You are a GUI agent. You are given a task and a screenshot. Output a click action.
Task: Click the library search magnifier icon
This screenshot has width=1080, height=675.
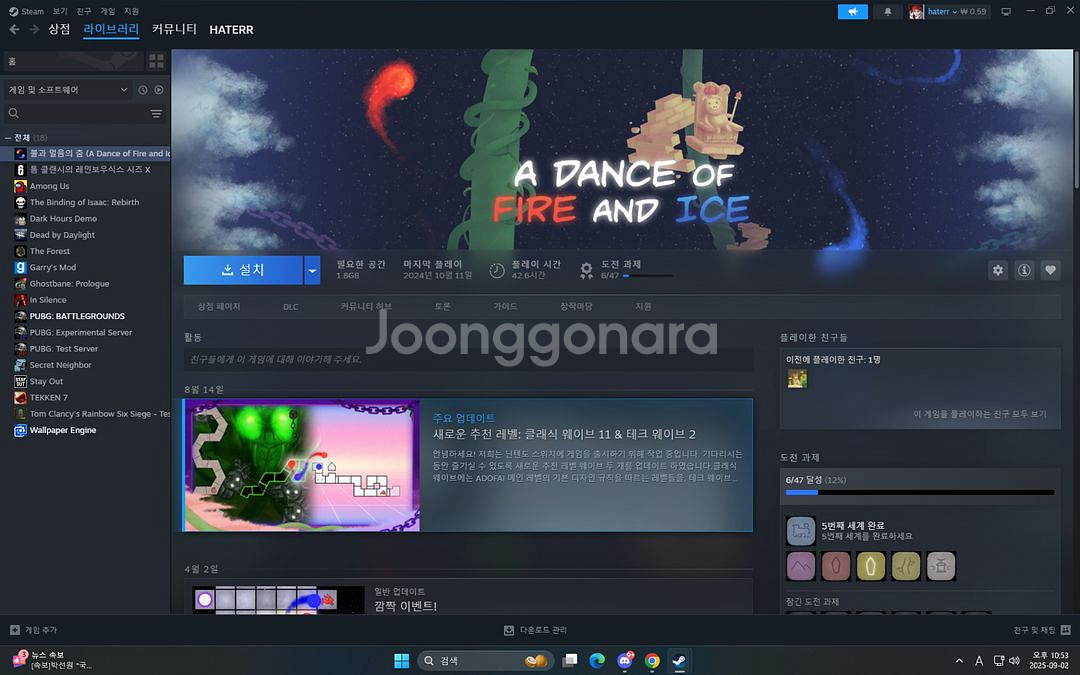[14, 113]
